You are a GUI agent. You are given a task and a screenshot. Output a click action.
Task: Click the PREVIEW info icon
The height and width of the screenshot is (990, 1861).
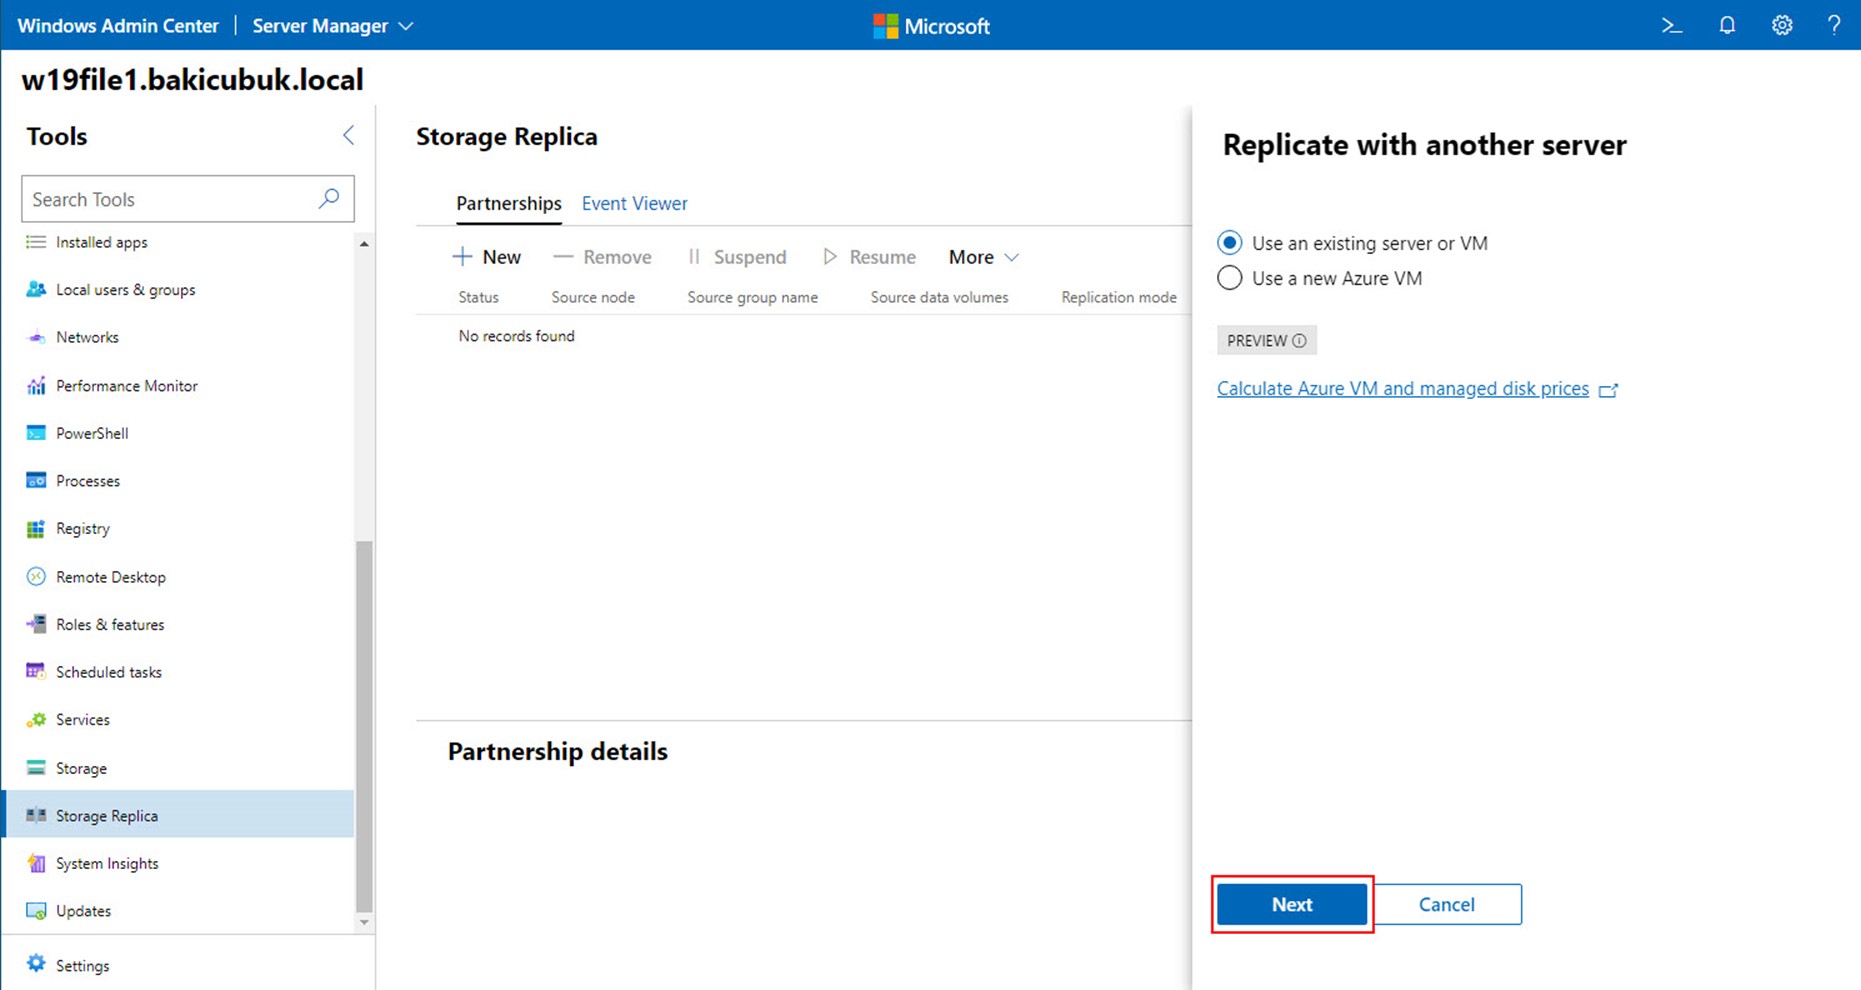[x=1299, y=341]
